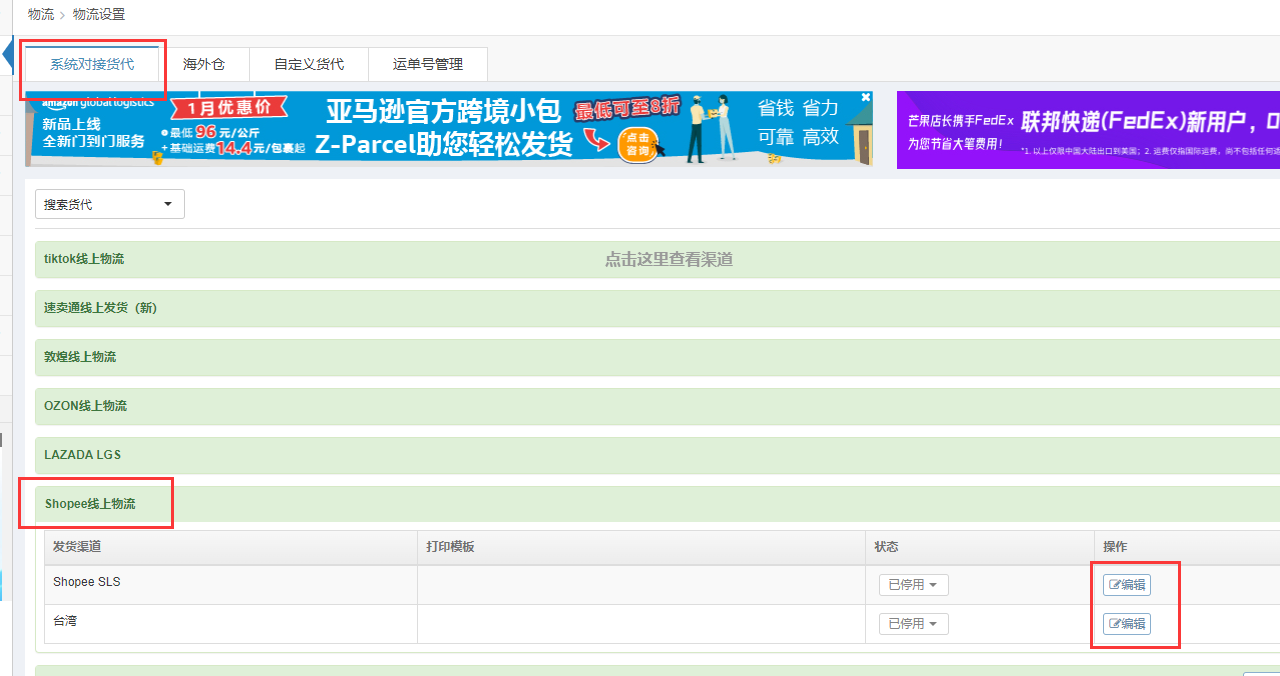The width and height of the screenshot is (1280, 676).
Task: Click 编辑 for the Shopee SLS channel
Action: [1127, 585]
